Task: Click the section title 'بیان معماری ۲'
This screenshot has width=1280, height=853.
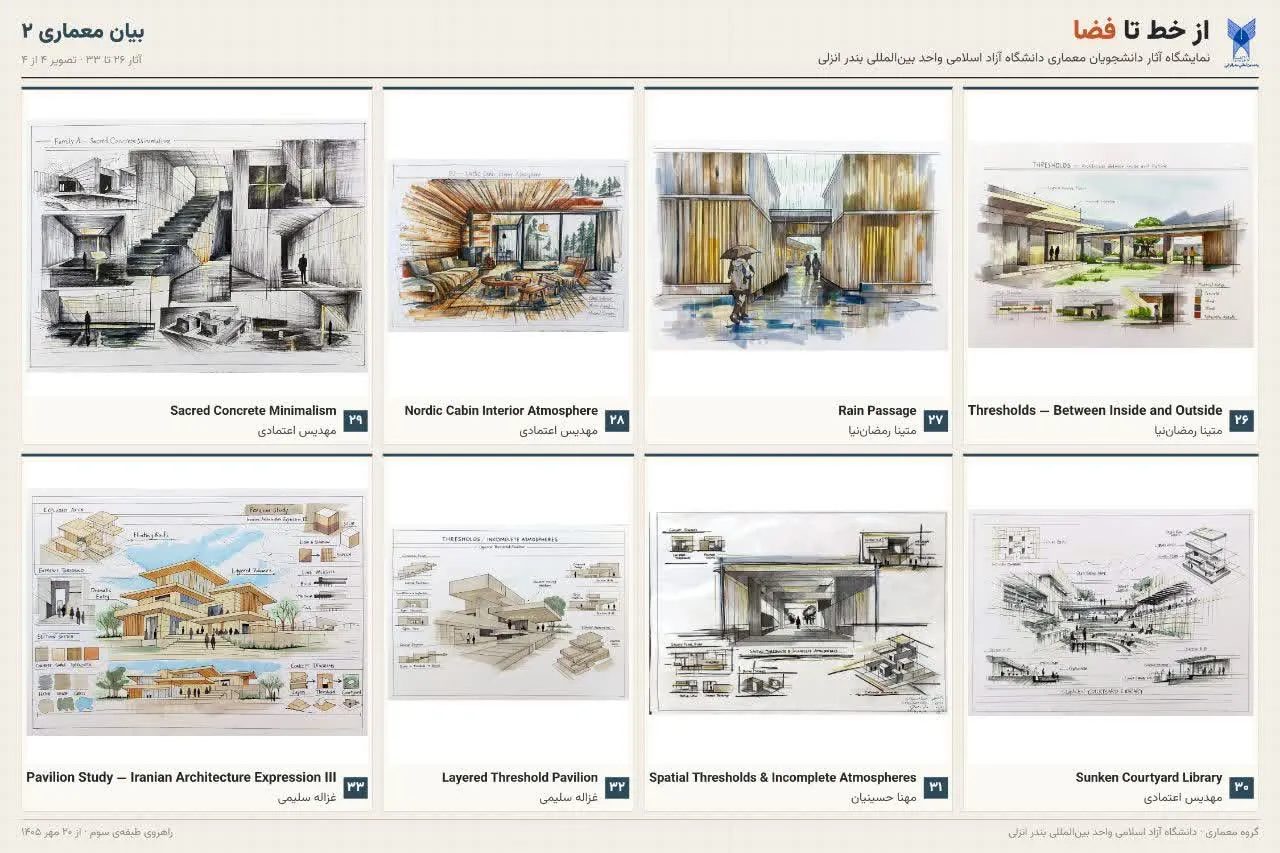Action: 83,32
